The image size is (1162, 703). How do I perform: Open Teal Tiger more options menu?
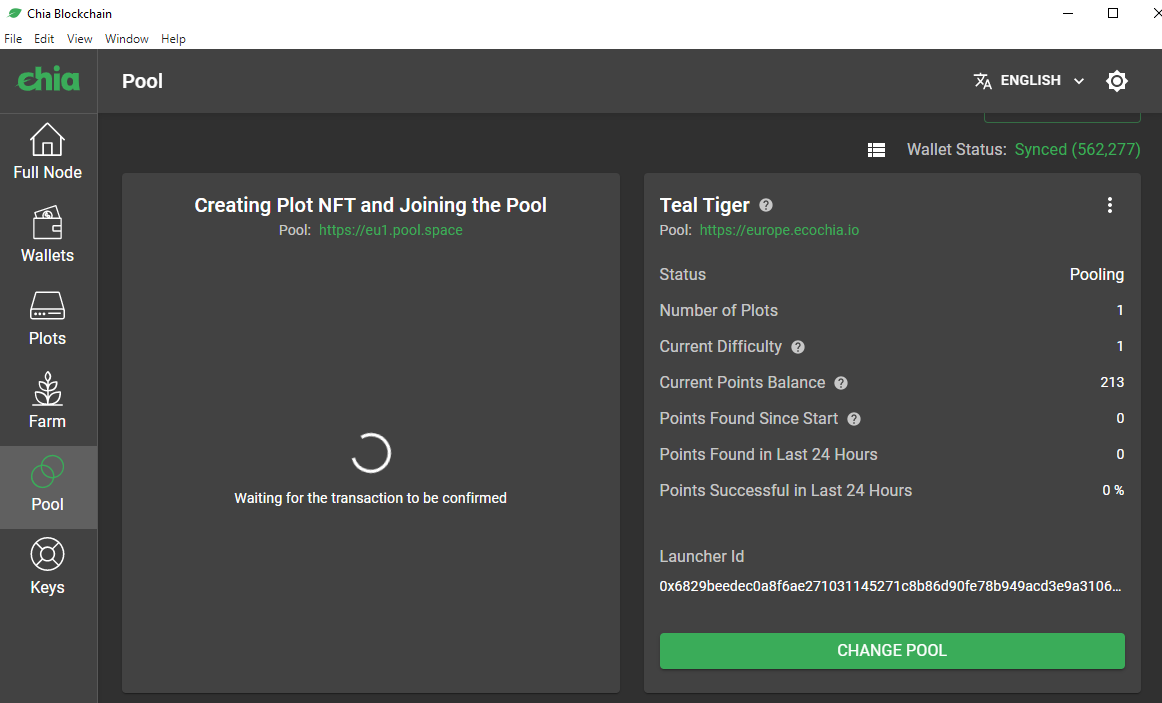[x=1109, y=205]
